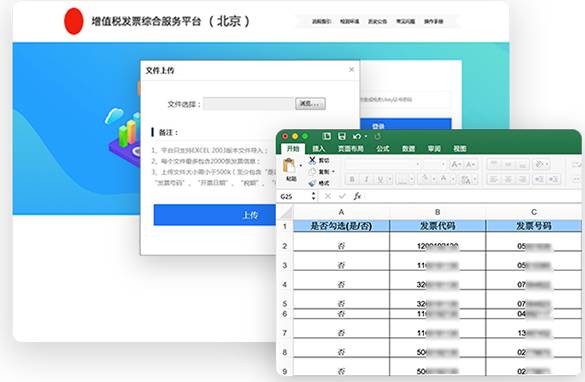The height and width of the screenshot is (382, 585).
Task: Apply the fill color bucket
Action: (x=425, y=179)
